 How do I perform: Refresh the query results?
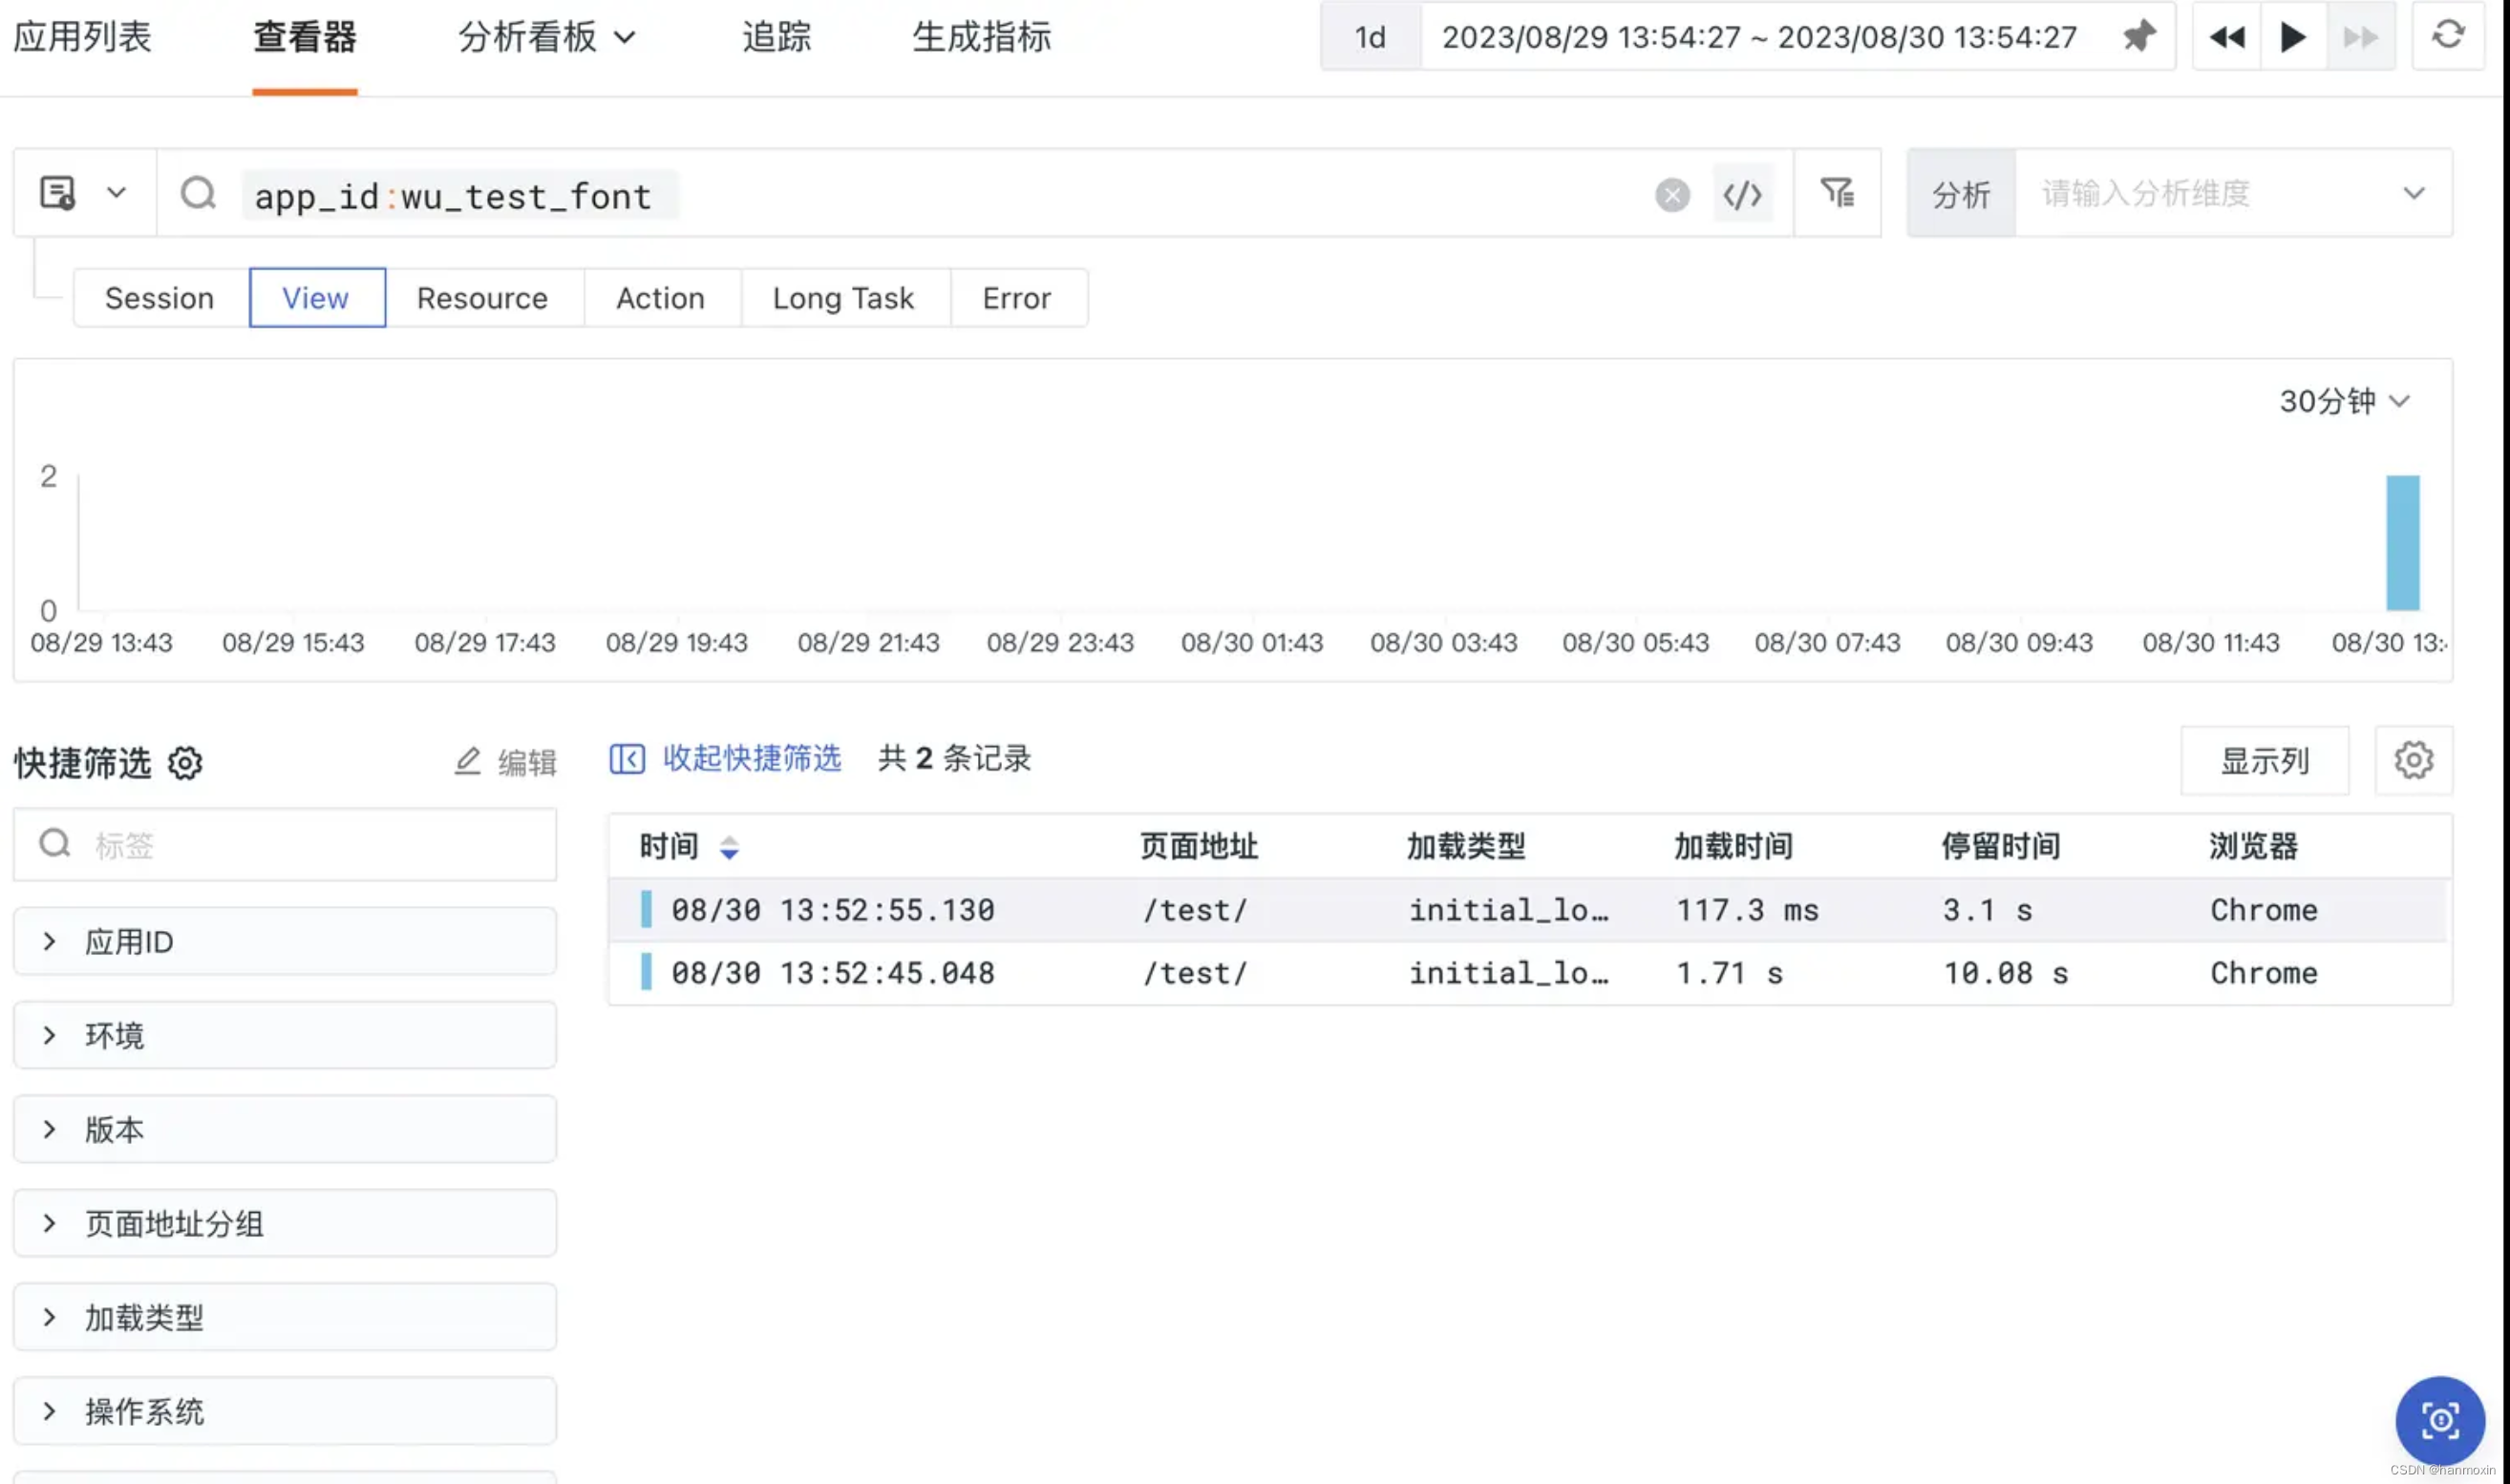point(2450,37)
